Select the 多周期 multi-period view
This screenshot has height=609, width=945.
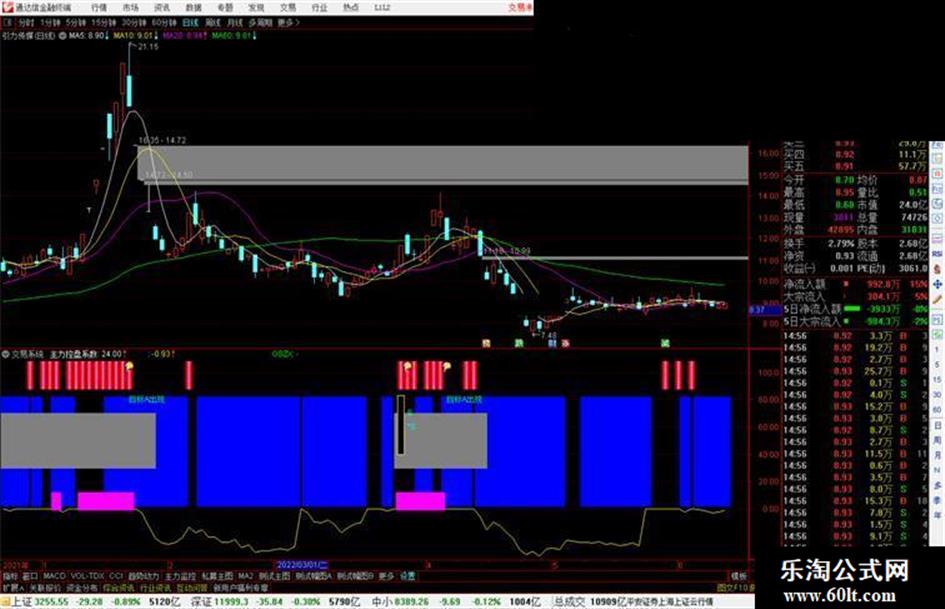[260, 23]
